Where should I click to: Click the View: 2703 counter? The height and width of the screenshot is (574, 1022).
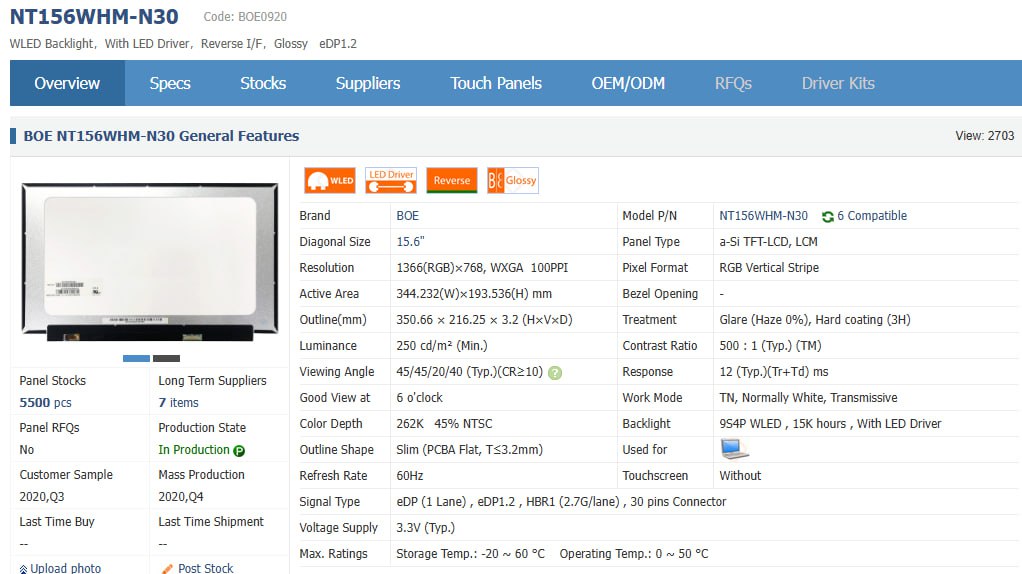coord(984,136)
